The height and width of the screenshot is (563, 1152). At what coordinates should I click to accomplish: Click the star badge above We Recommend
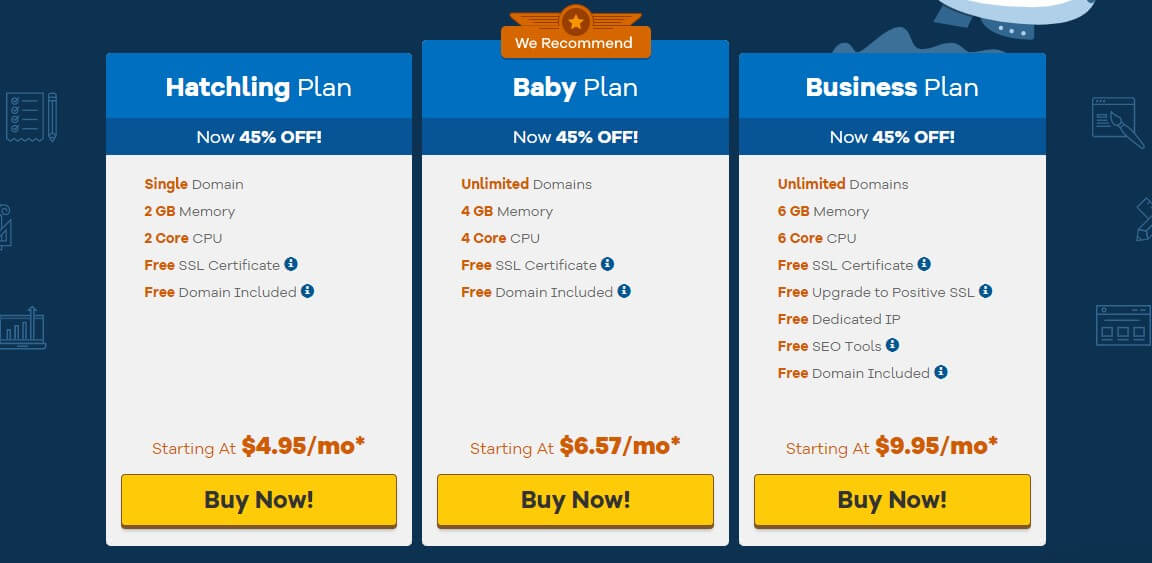pos(576,21)
